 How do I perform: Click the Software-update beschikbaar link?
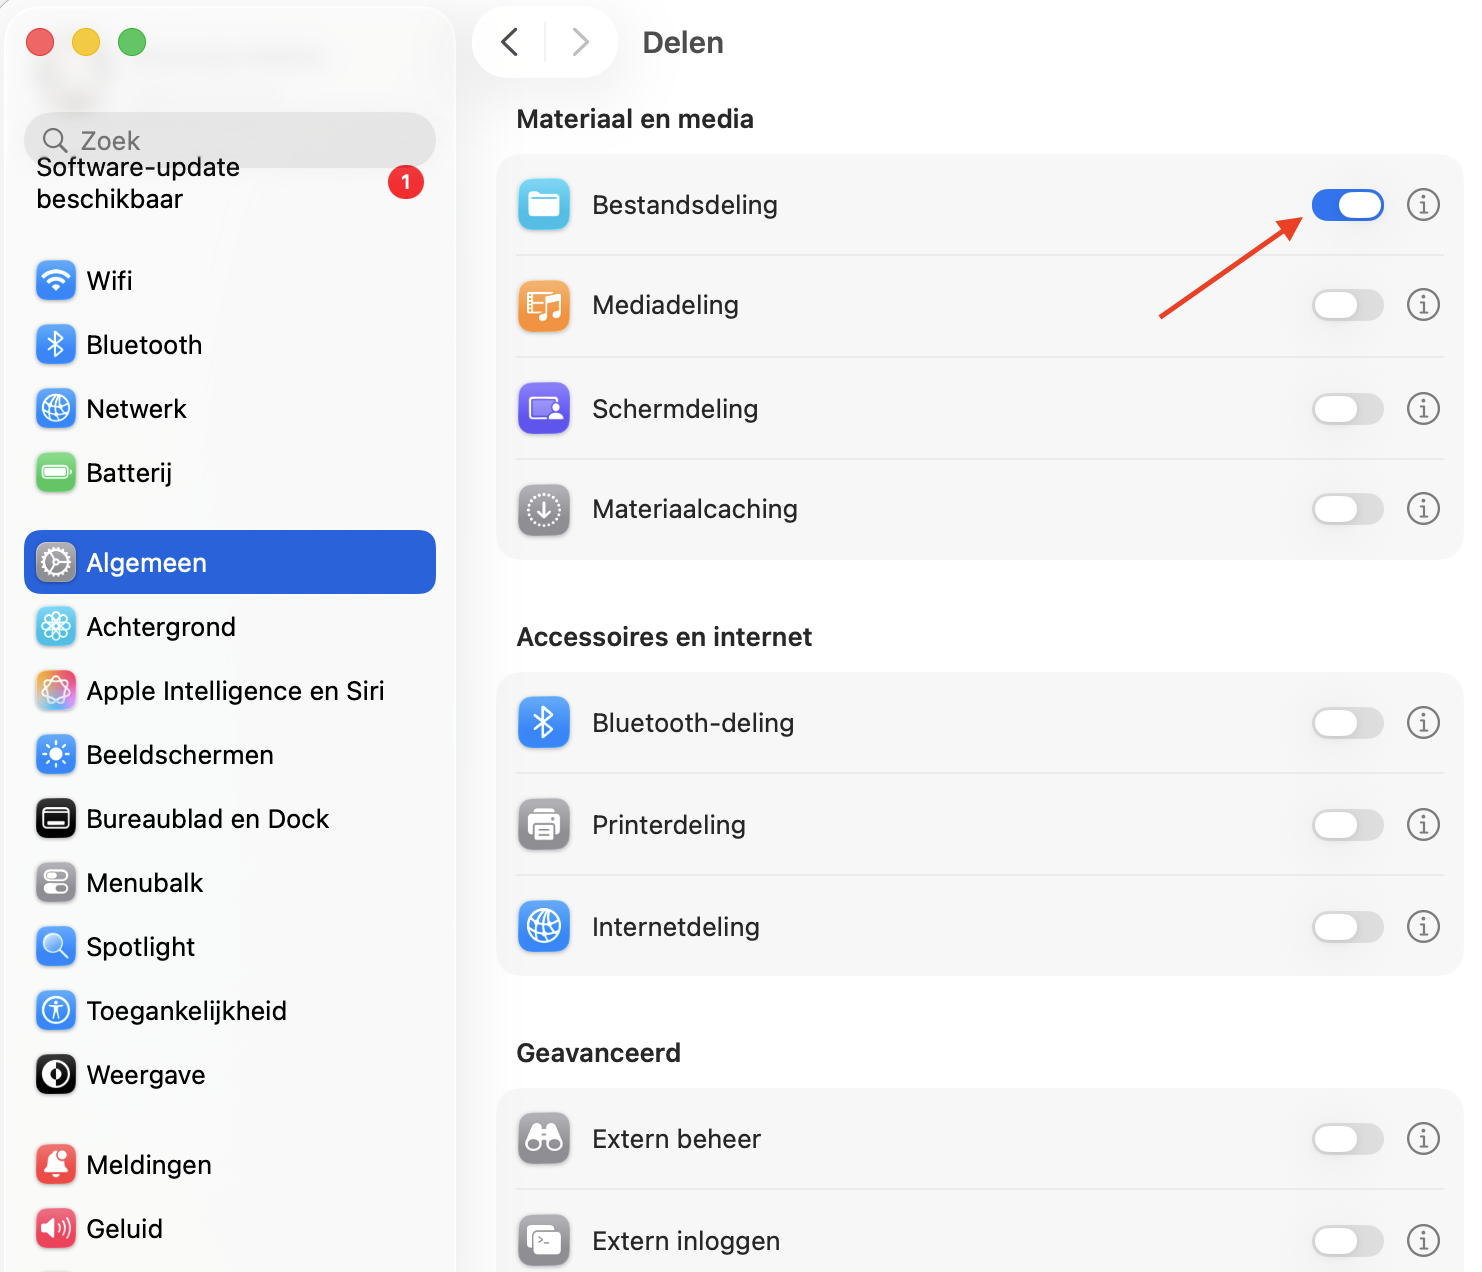point(138,183)
